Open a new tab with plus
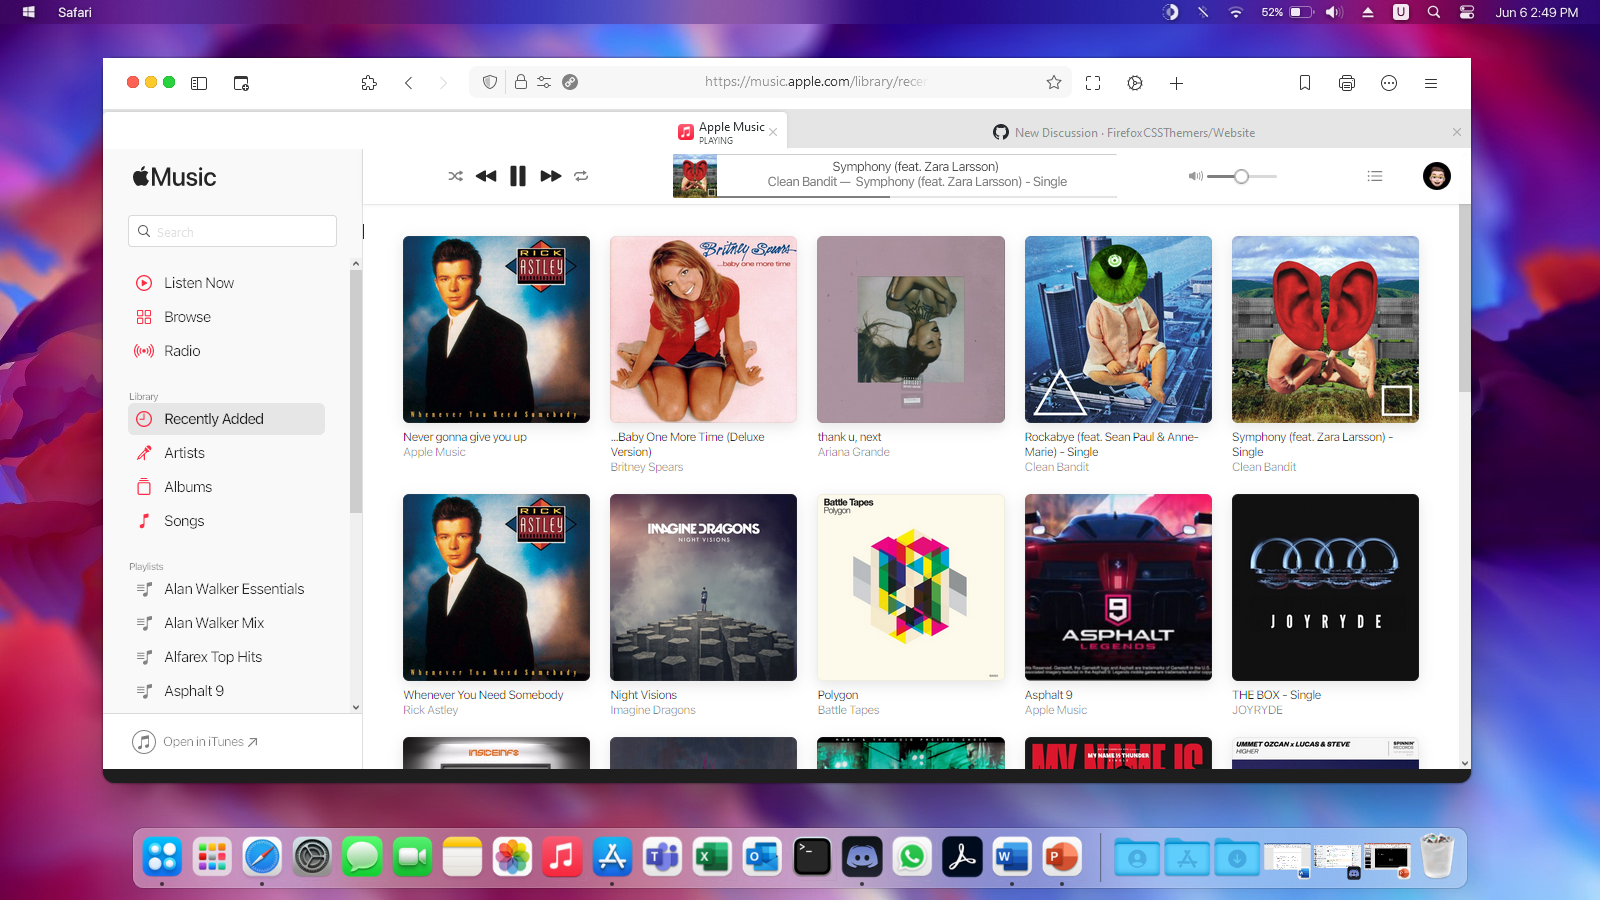 (1176, 83)
